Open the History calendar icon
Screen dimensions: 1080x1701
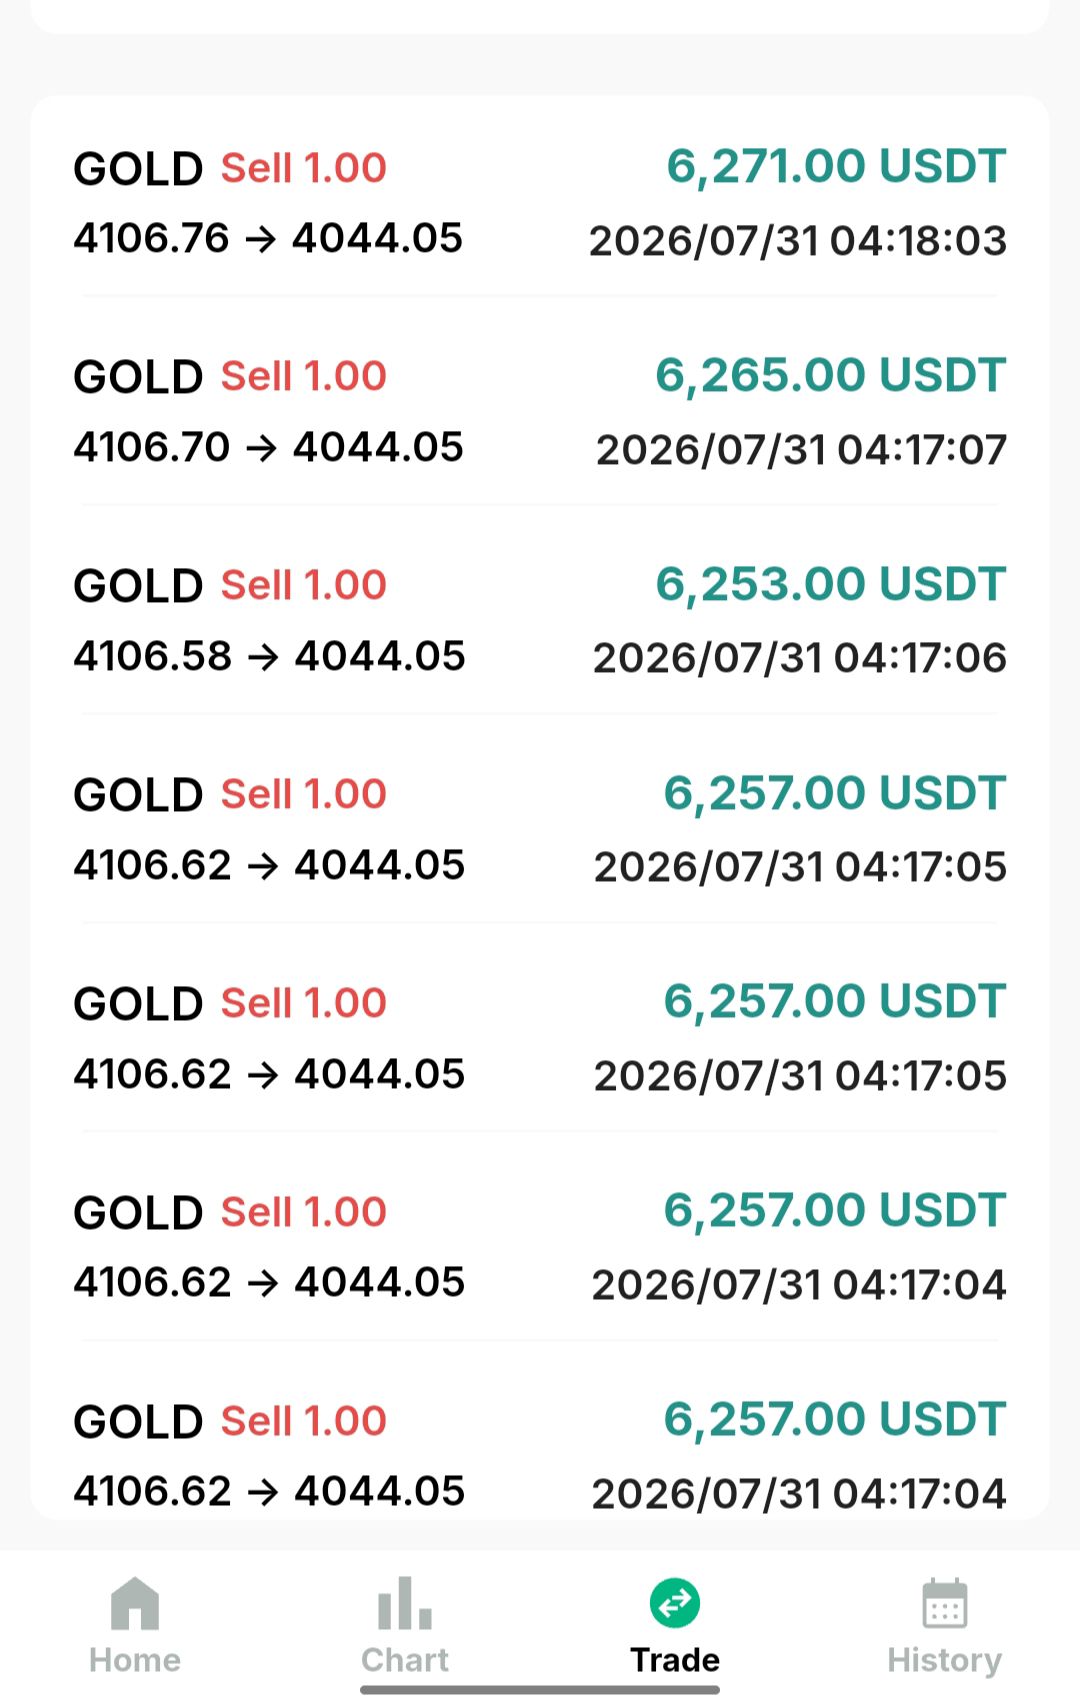[945, 1603]
